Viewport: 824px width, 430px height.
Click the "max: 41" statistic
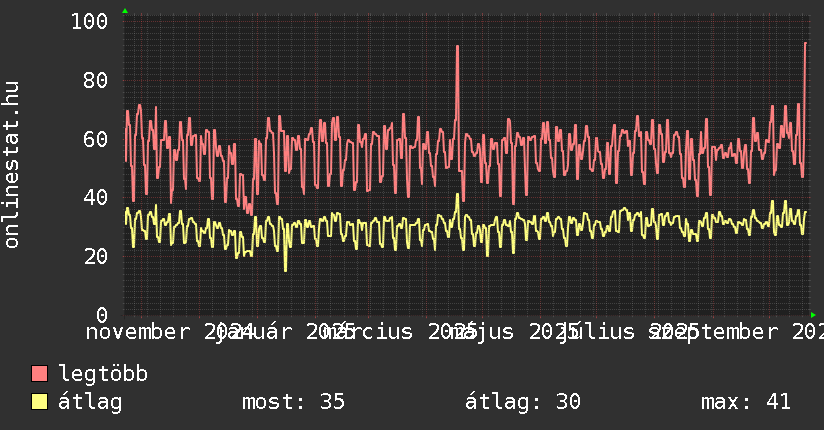coord(745,402)
